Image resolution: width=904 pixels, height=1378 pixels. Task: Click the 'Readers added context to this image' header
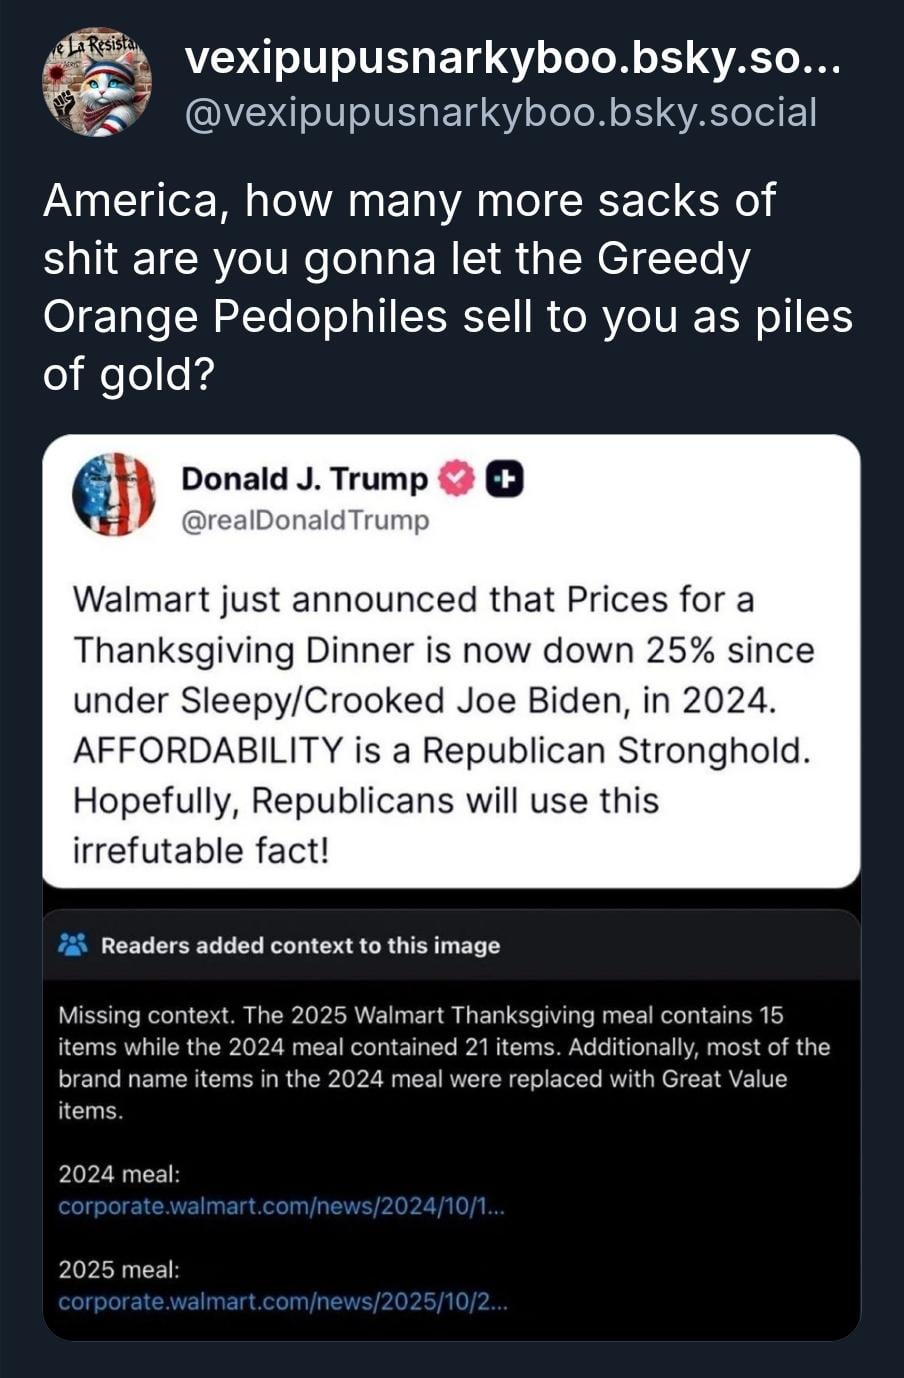pyautogui.click(x=300, y=946)
